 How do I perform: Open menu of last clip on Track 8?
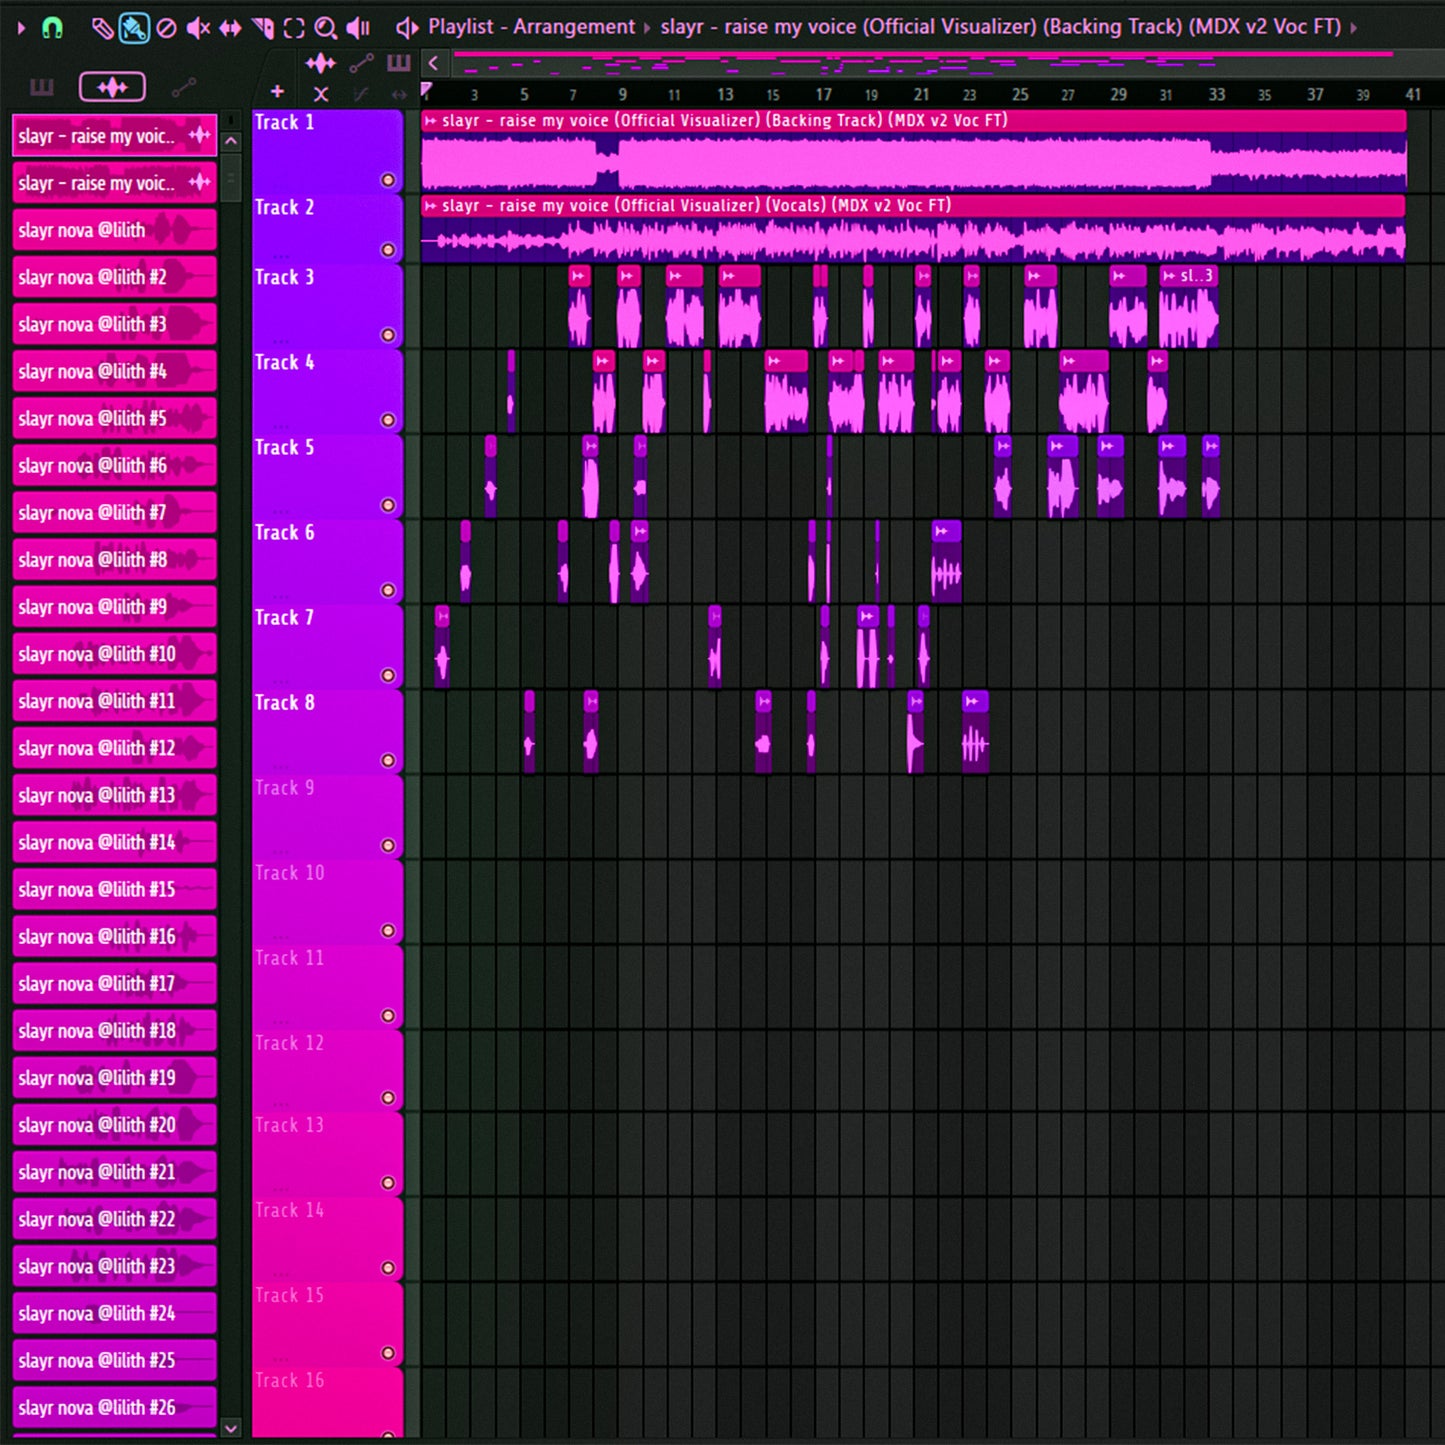tap(971, 701)
